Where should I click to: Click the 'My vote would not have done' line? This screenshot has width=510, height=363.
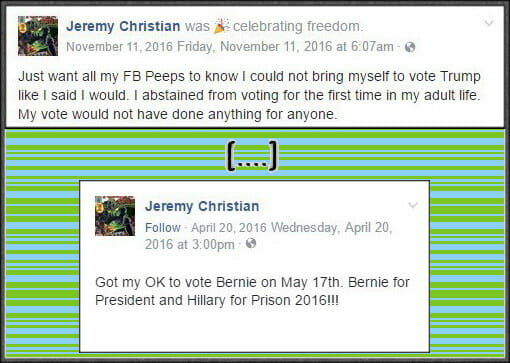pos(178,114)
